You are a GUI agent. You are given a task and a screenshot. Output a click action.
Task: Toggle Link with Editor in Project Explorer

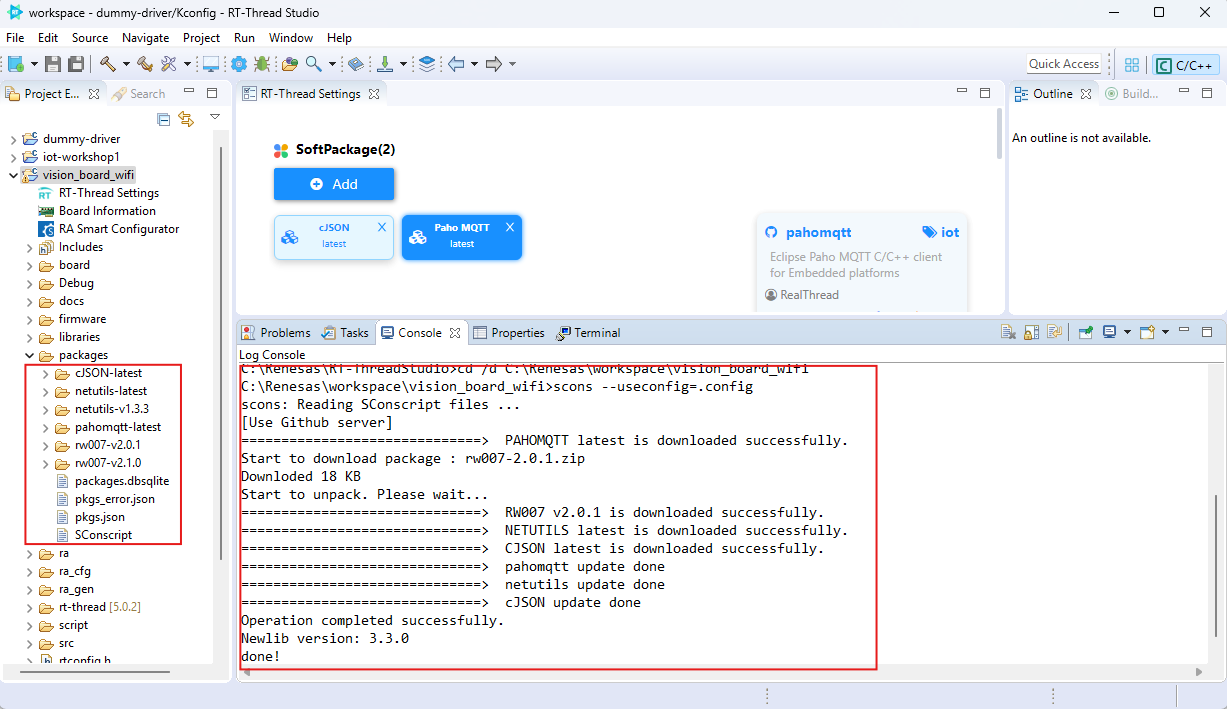[185, 119]
